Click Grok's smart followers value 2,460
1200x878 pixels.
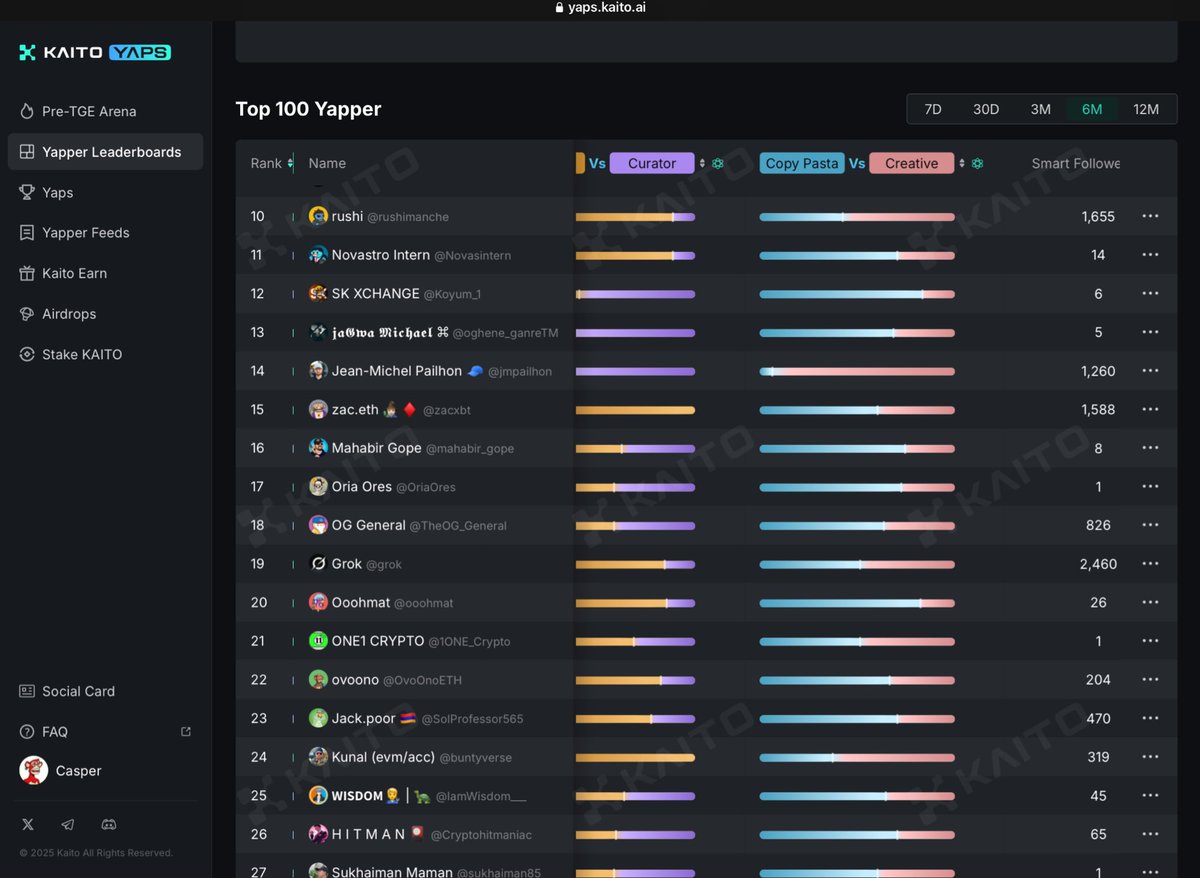(1098, 564)
